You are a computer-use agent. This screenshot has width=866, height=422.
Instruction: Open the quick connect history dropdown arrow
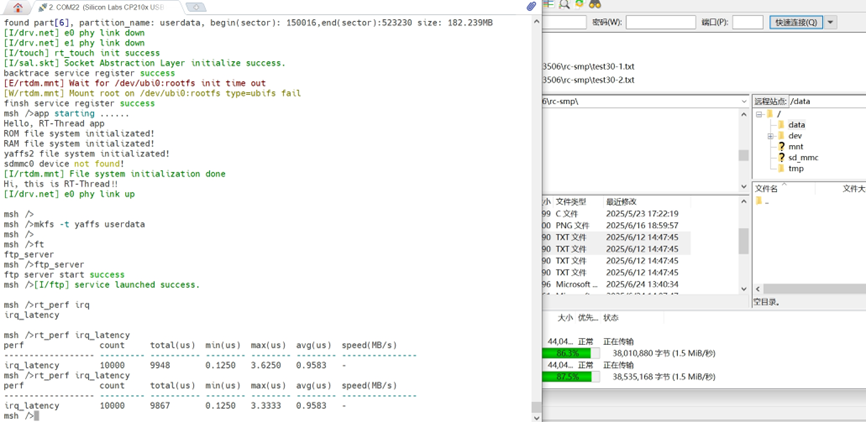(831, 22)
